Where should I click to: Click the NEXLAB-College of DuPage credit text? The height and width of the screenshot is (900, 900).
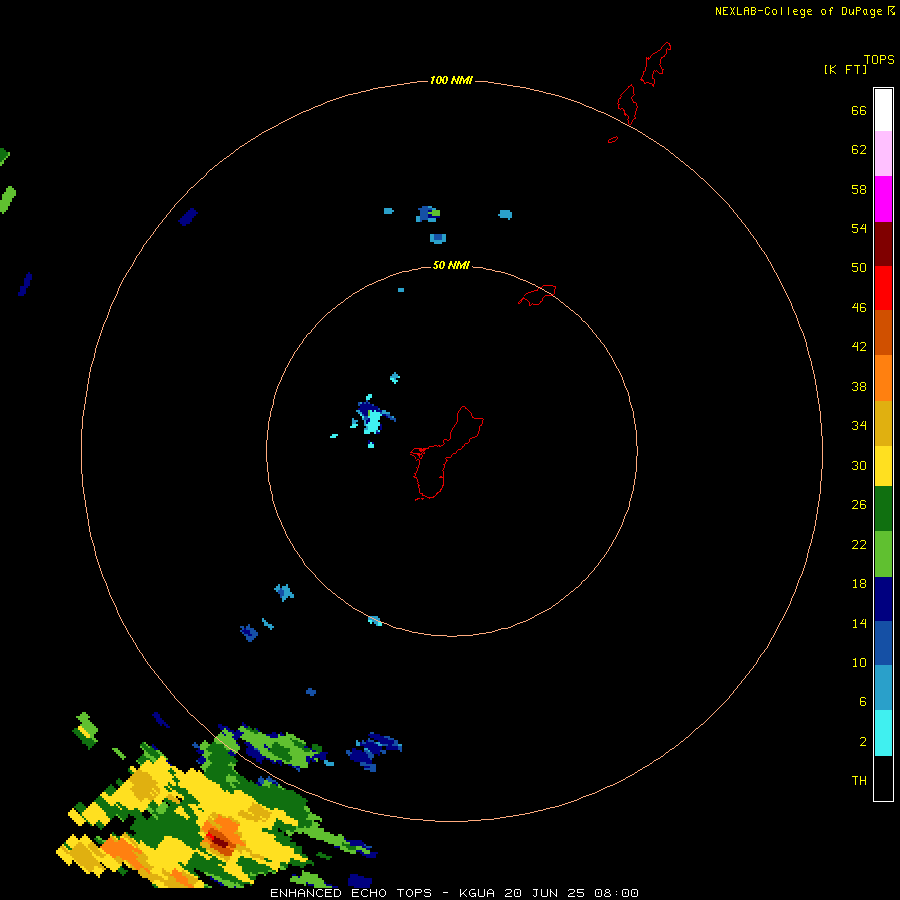(x=805, y=11)
